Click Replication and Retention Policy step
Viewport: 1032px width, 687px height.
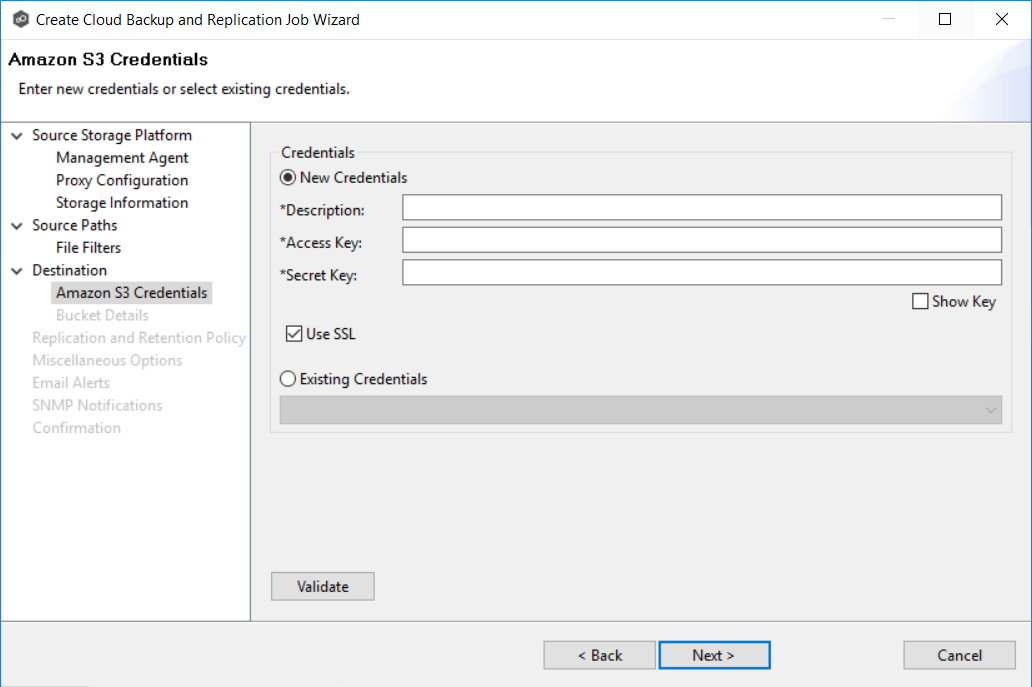click(139, 338)
